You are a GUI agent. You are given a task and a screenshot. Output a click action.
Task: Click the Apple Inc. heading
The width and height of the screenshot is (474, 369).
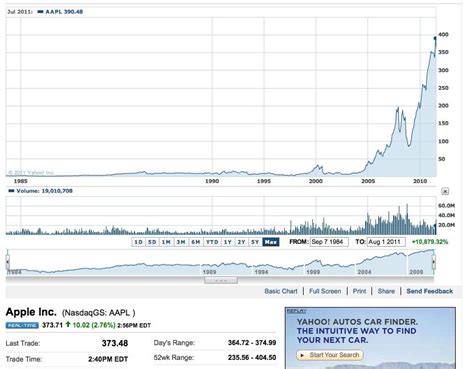click(x=31, y=312)
